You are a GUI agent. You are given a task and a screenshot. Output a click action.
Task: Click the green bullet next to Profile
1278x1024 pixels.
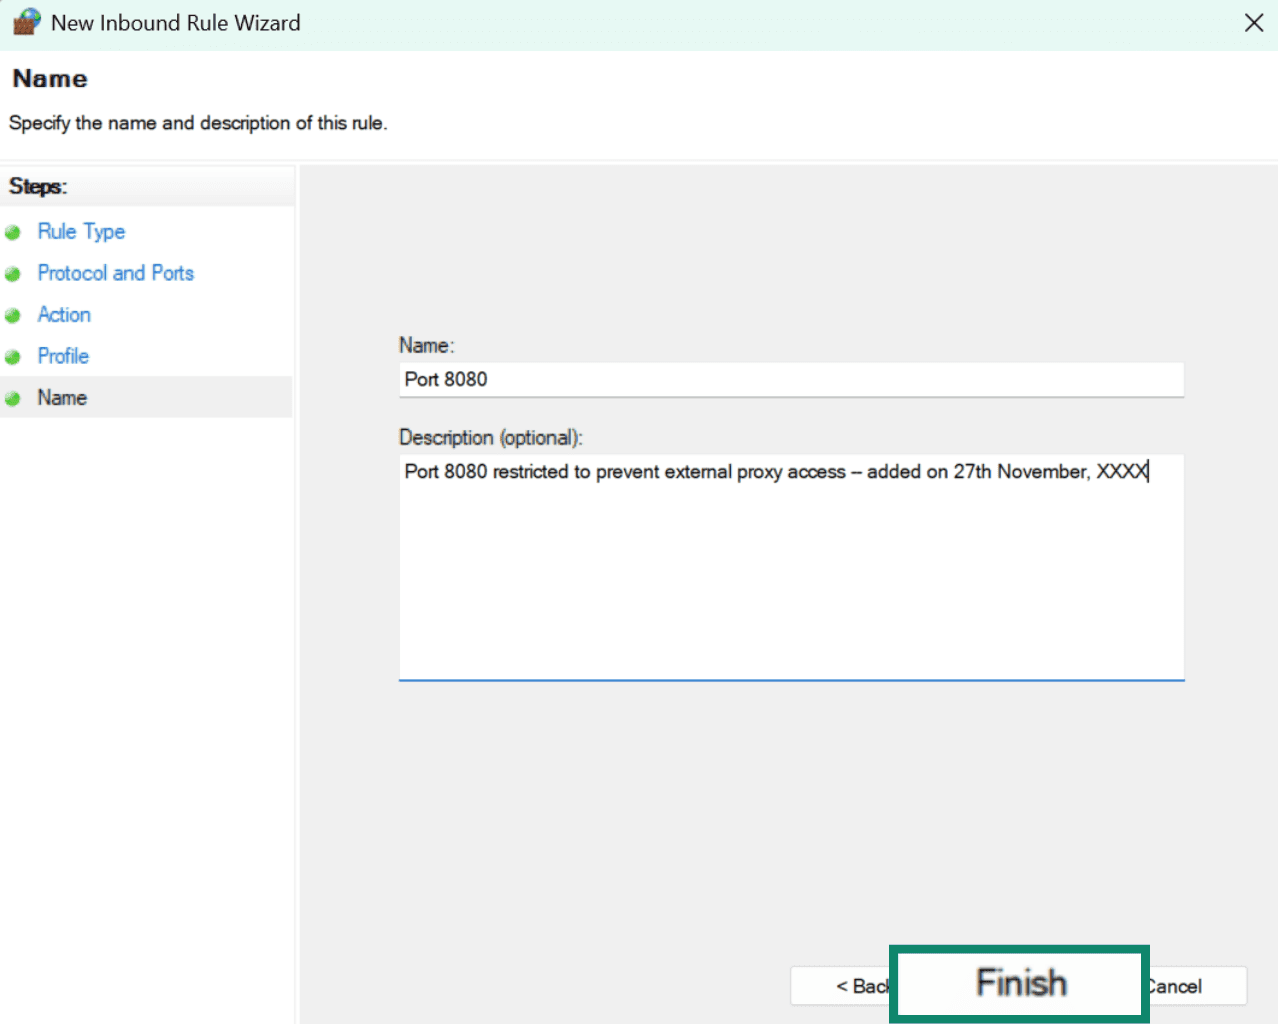[x=13, y=357]
